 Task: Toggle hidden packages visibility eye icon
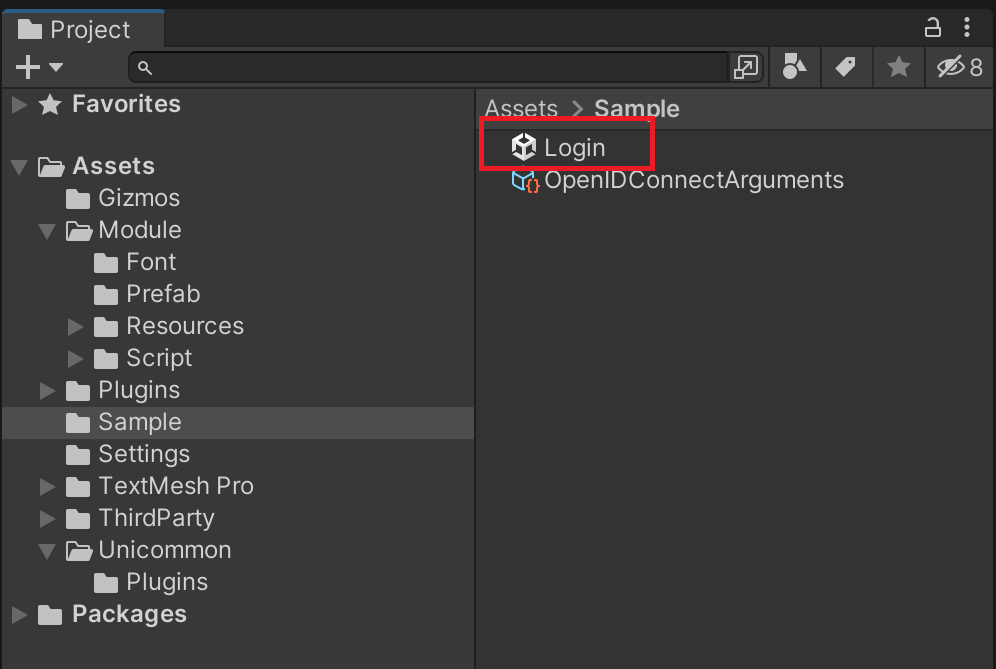(x=958, y=67)
